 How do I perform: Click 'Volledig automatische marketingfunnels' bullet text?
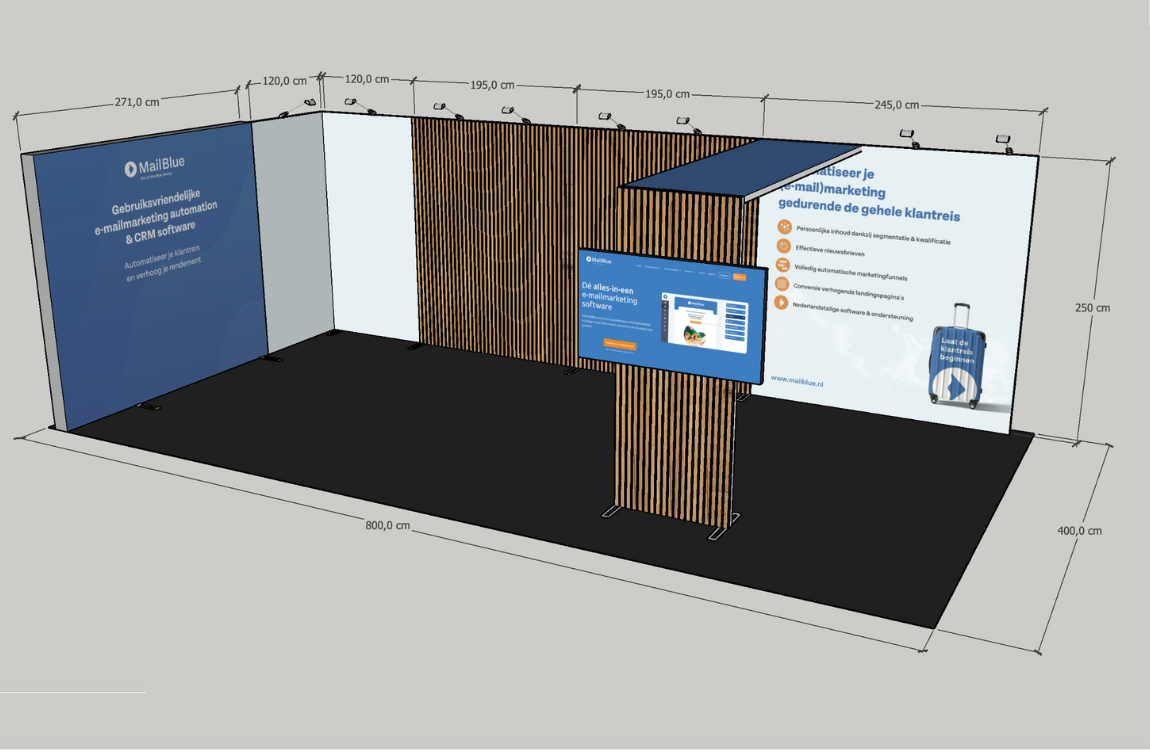coord(851,272)
